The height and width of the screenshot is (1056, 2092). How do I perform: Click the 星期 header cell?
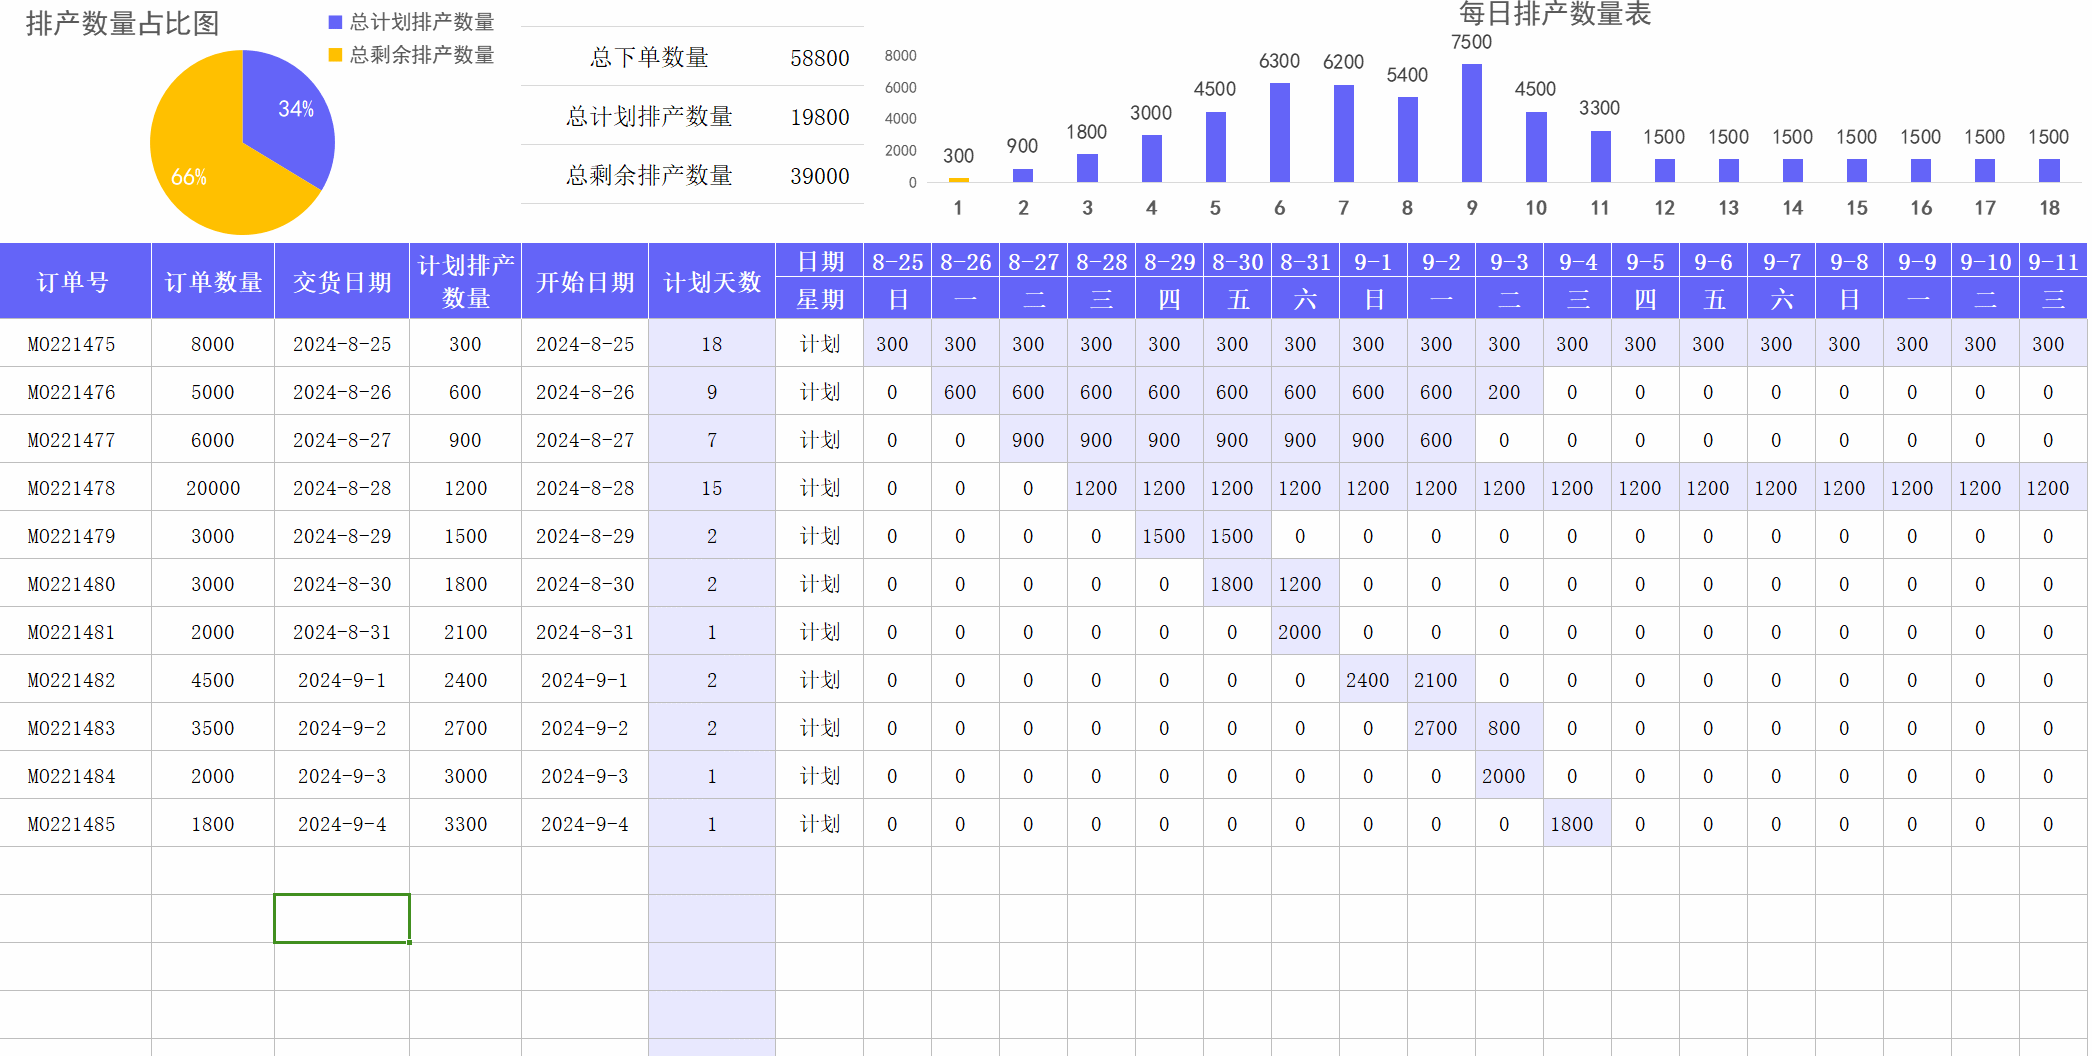click(x=820, y=300)
